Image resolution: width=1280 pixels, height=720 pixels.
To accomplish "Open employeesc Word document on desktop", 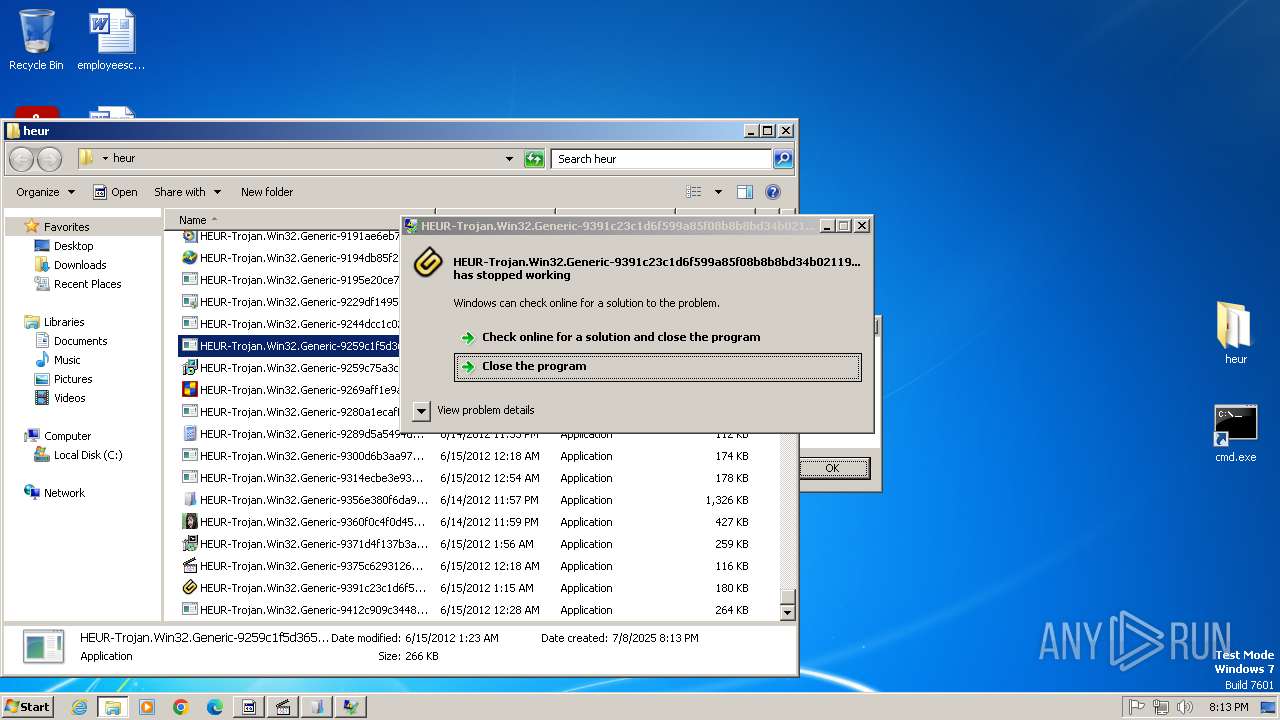I will click(x=111, y=40).
